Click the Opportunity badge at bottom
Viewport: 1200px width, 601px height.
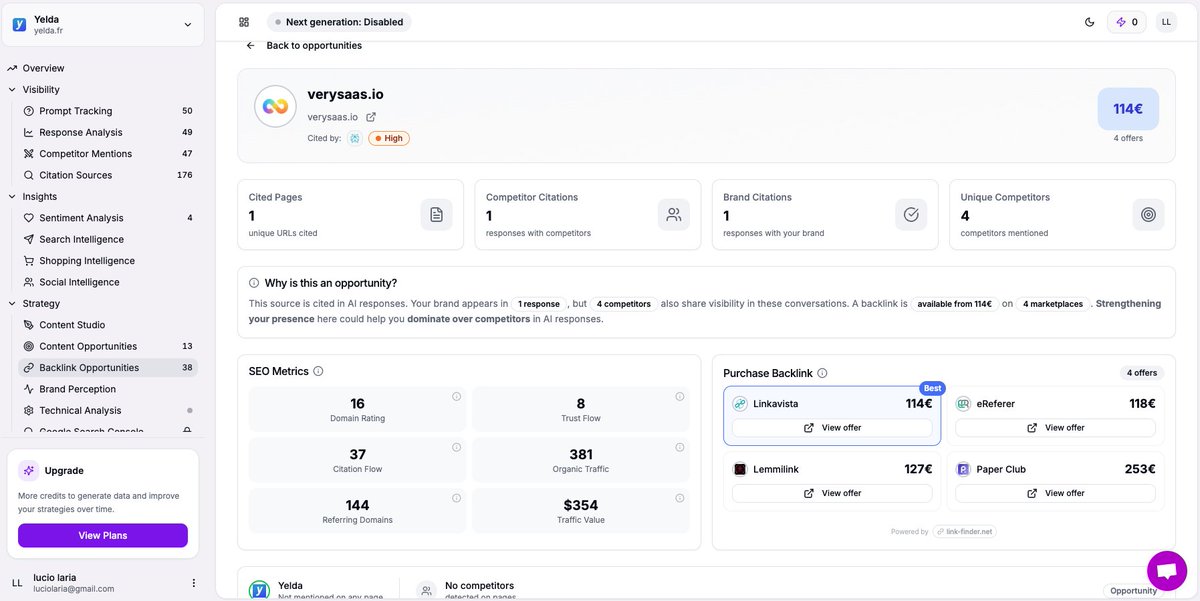[x=1133, y=591]
